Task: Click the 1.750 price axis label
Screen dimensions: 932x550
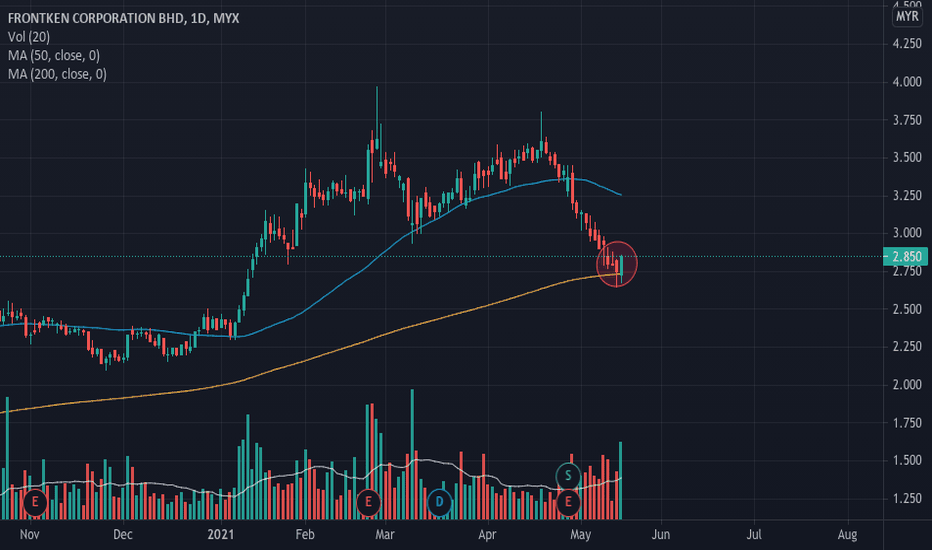Action: click(x=907, y=423)
